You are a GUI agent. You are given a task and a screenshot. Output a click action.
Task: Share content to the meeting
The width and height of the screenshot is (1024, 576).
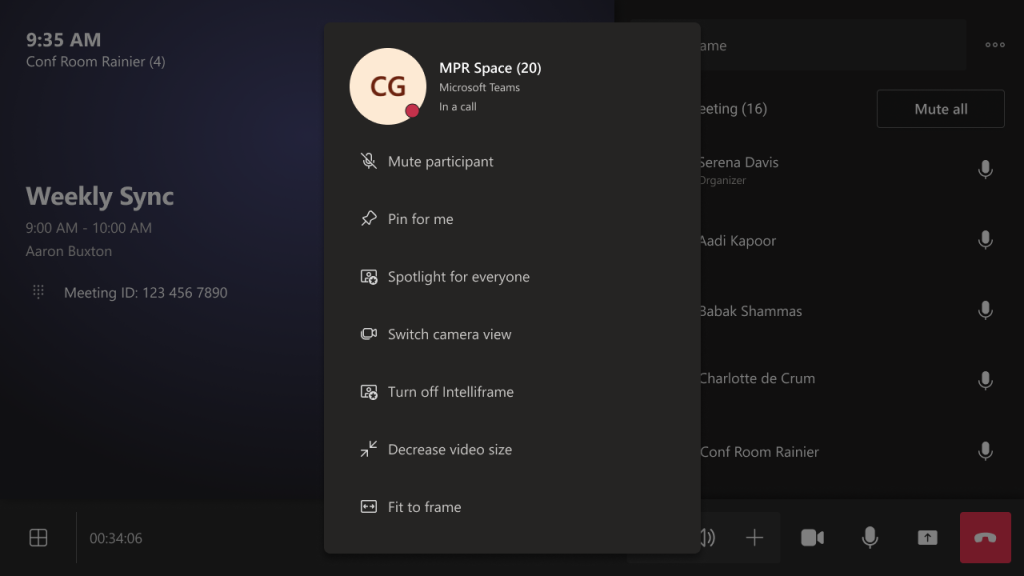click(x=926, y=537)
